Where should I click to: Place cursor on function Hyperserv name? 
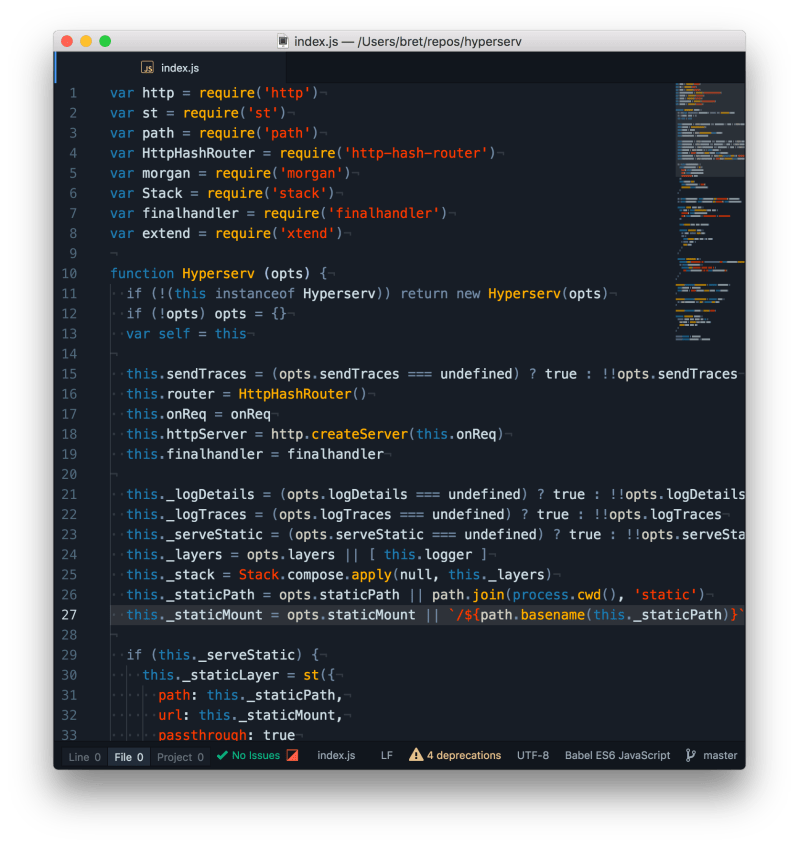(218, 274)
